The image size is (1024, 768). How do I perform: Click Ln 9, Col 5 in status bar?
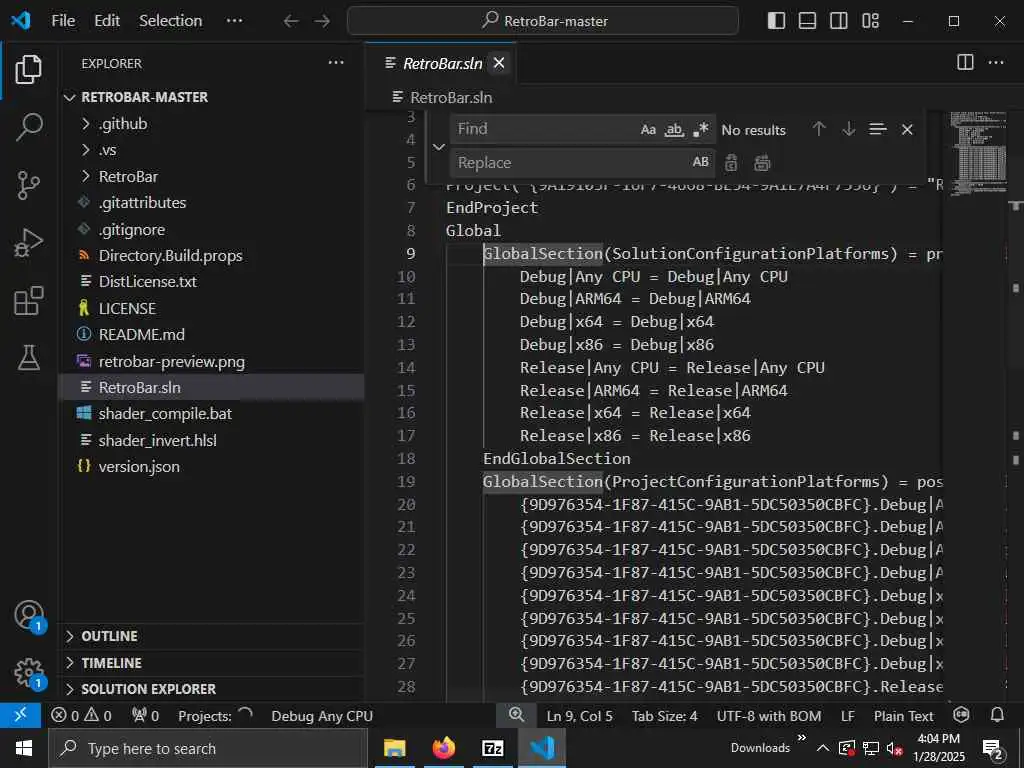[x=579, y=716]
